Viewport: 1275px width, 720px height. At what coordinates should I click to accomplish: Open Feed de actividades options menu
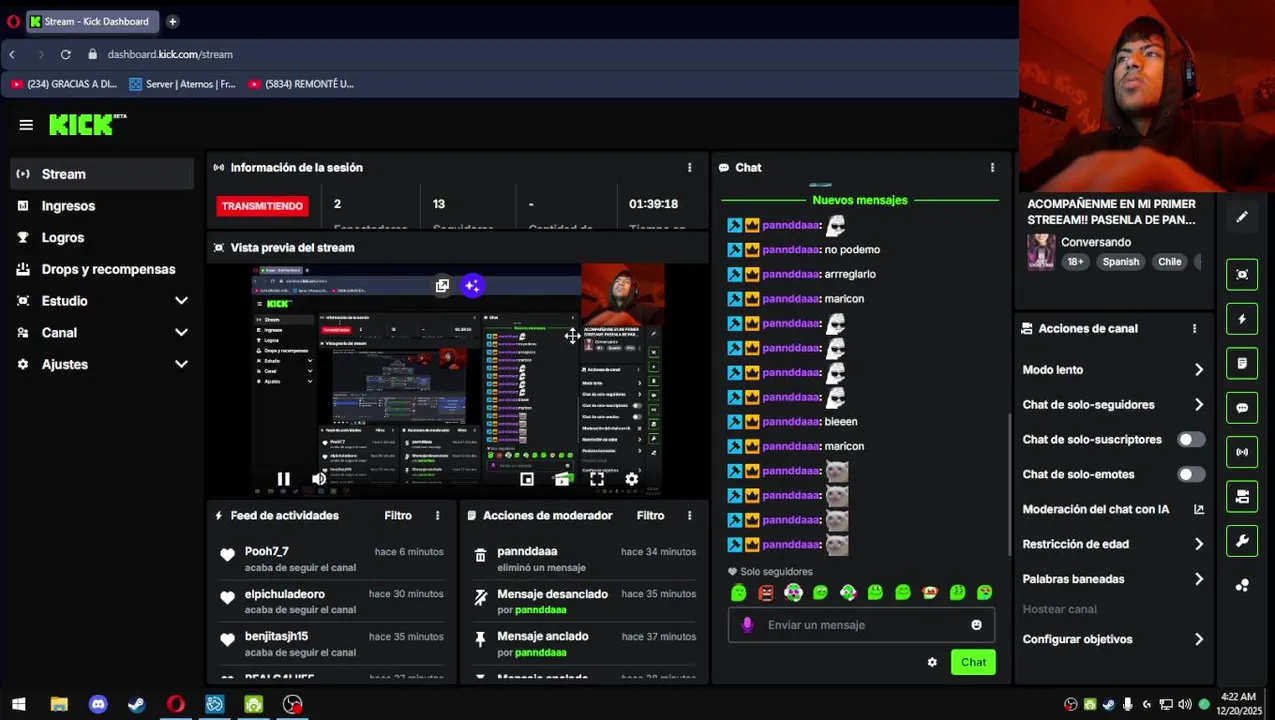pyautogui.click(x=437, y=516)
